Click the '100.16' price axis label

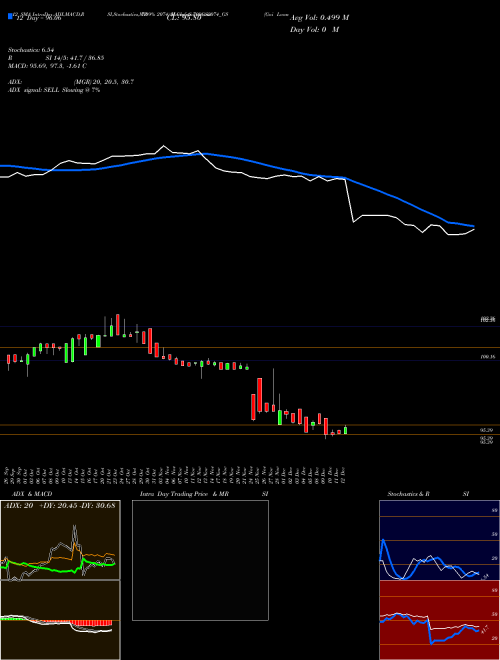pyautogui.click(x=487, y=357)
